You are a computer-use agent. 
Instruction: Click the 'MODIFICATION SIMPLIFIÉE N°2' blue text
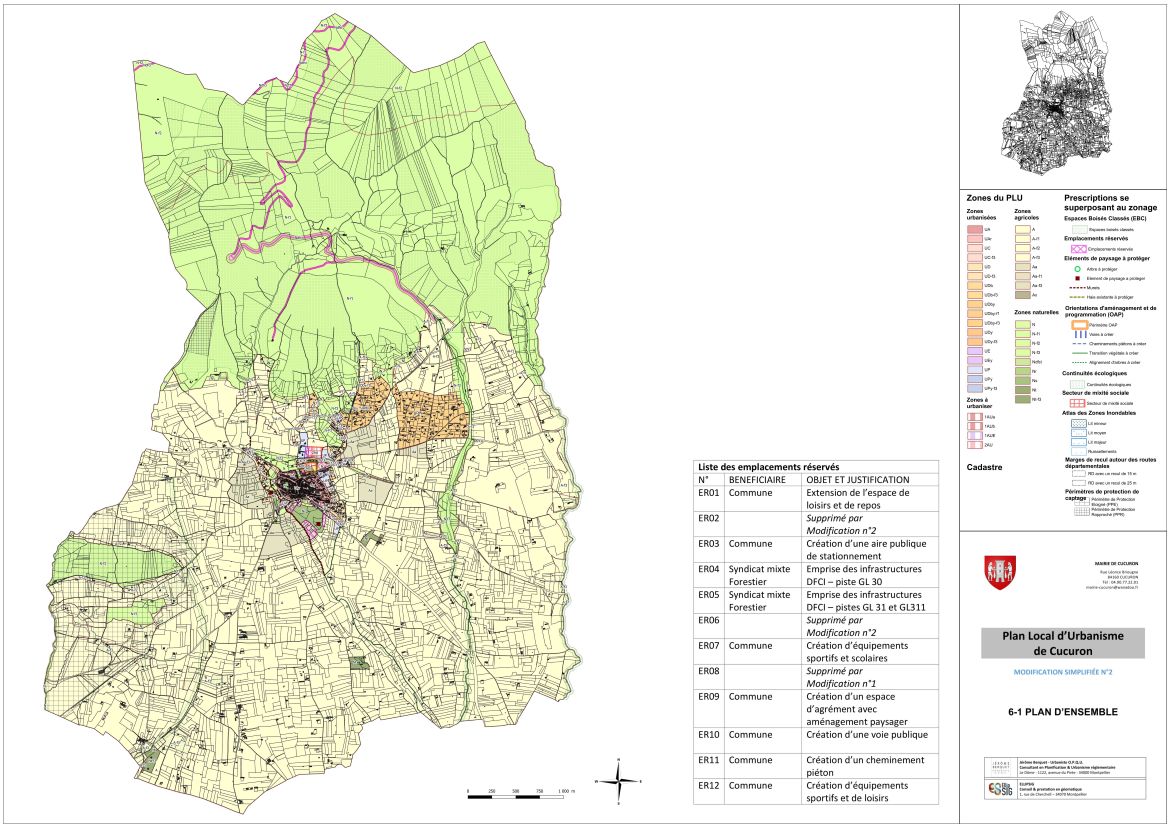point(1064,673)
